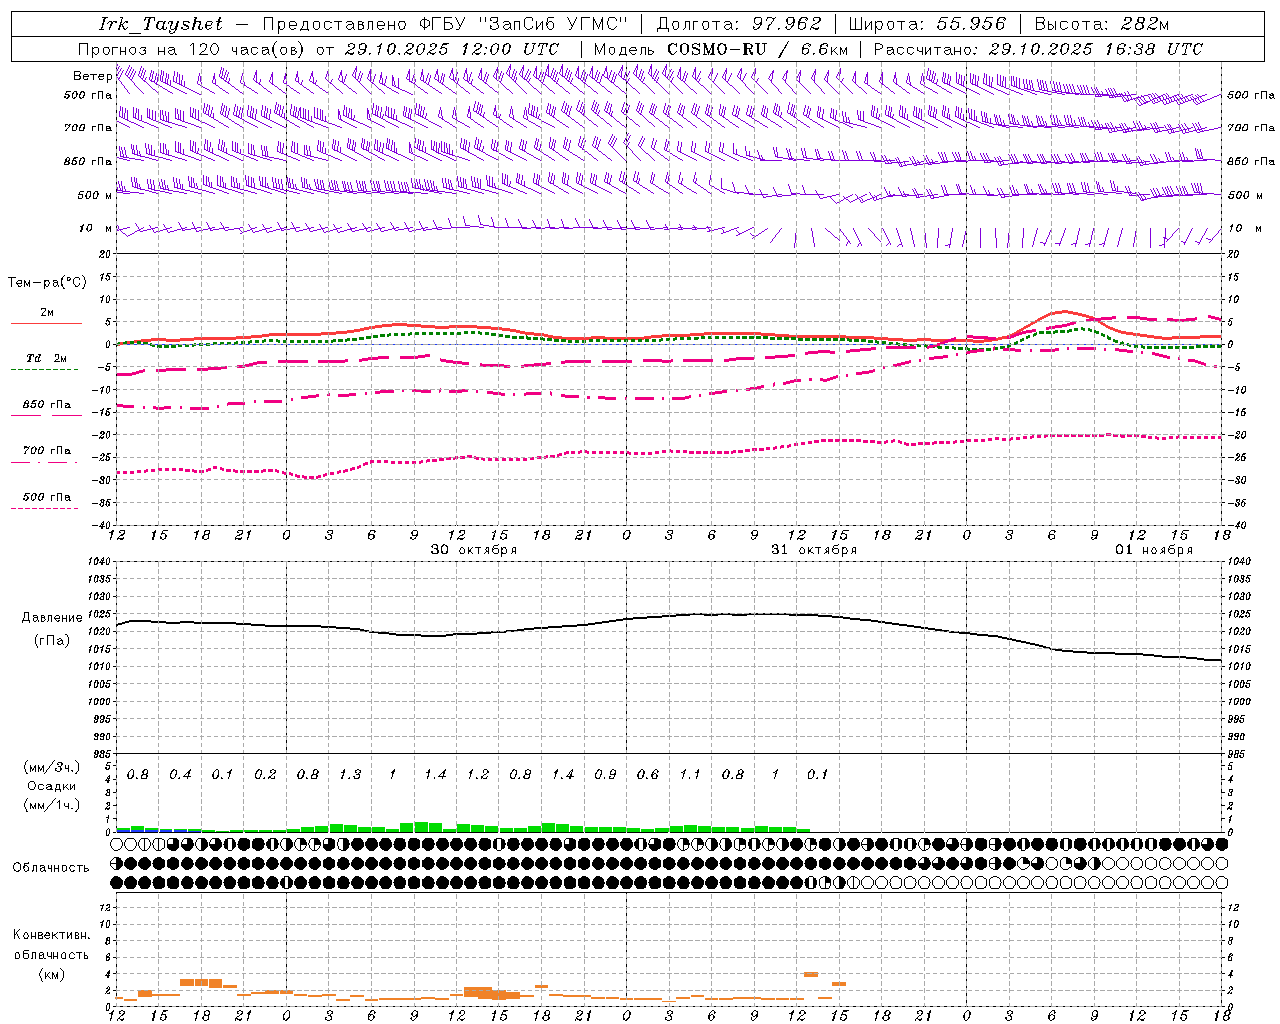This screenshot has width=1280, height=1024.
Task: Click the Тем-ра(°C) axis title
Action: [x=47, y=283]
